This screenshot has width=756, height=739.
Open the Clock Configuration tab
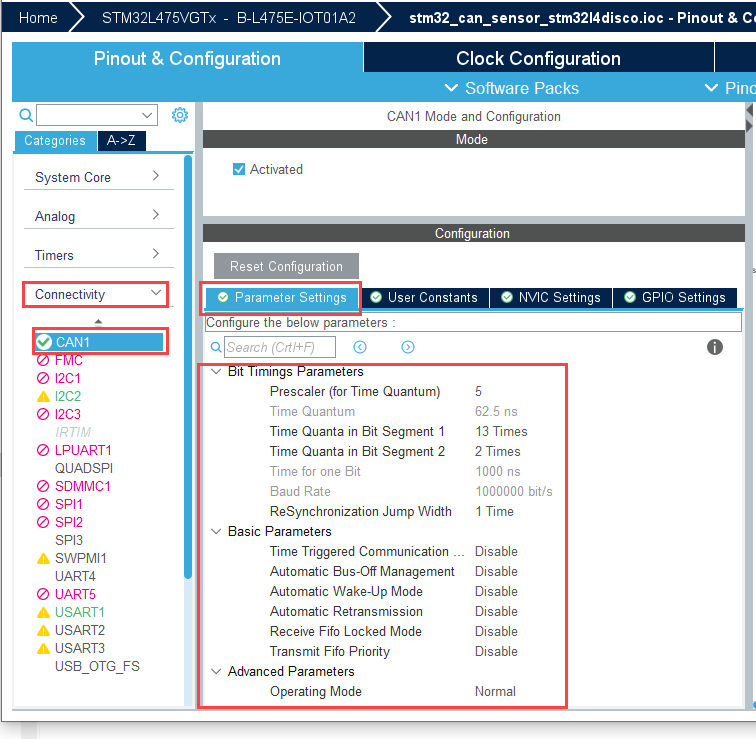pyautogui.click(x=538, y=58)
